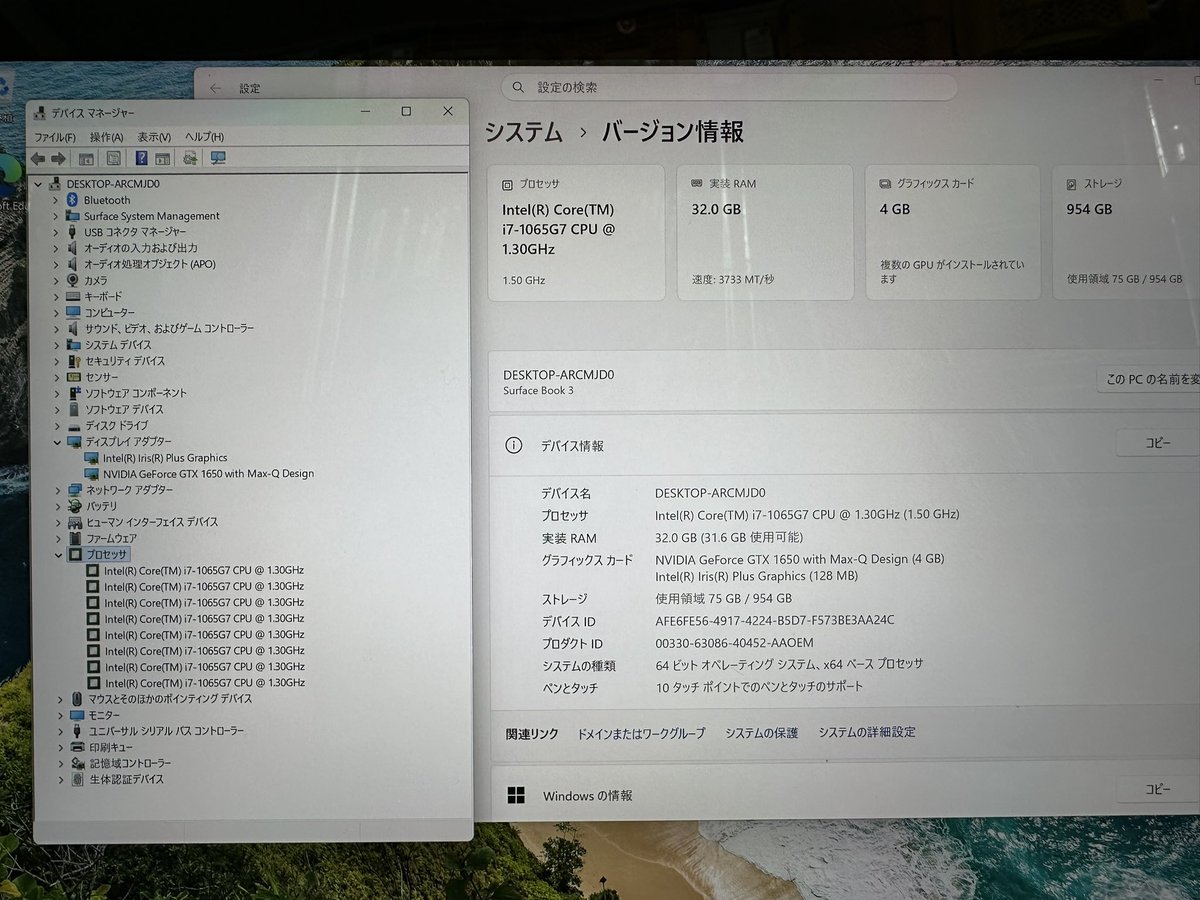Screen dimensions: 1200x900
Task: Click コピー button in デバイス情報 section
Action: coord(1158,443)
